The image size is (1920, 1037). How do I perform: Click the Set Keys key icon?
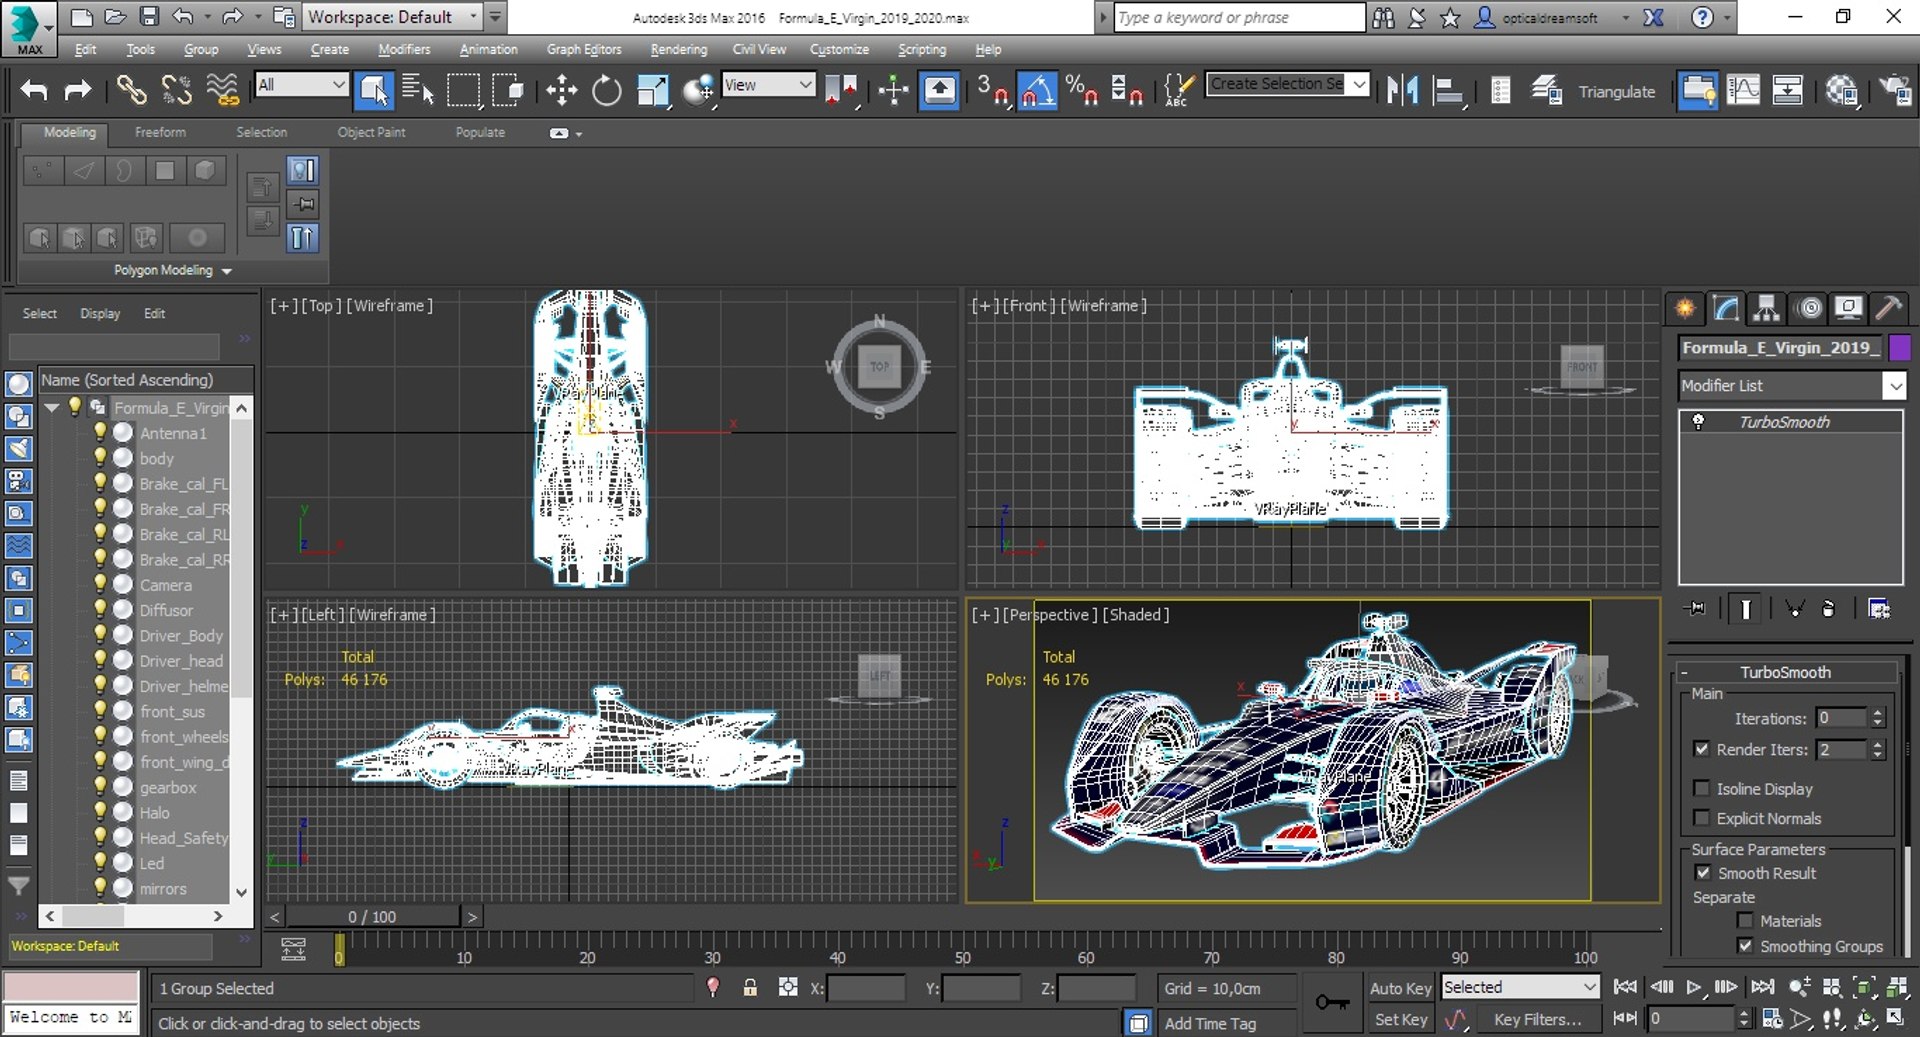[1332, 1002]
